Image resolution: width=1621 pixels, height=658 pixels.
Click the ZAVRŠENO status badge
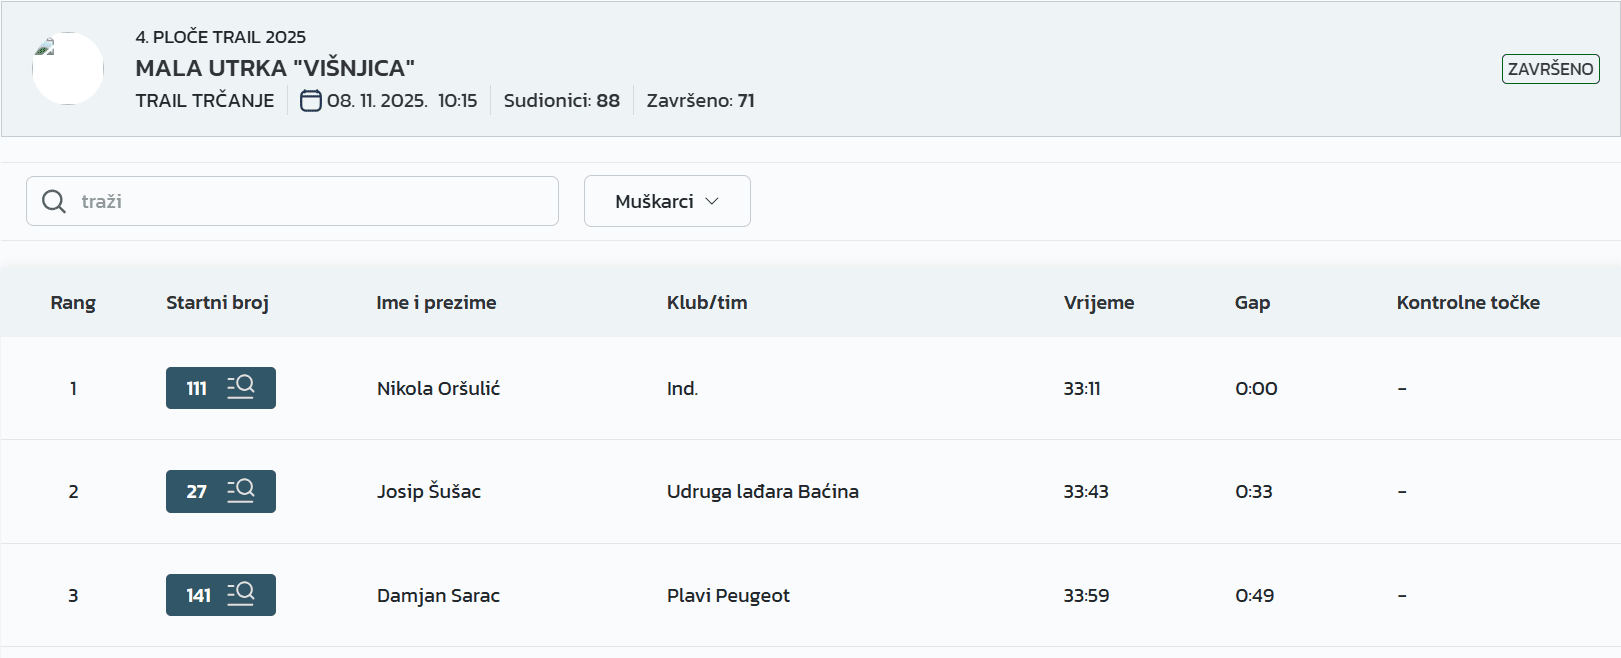(x=1550, y=69)
